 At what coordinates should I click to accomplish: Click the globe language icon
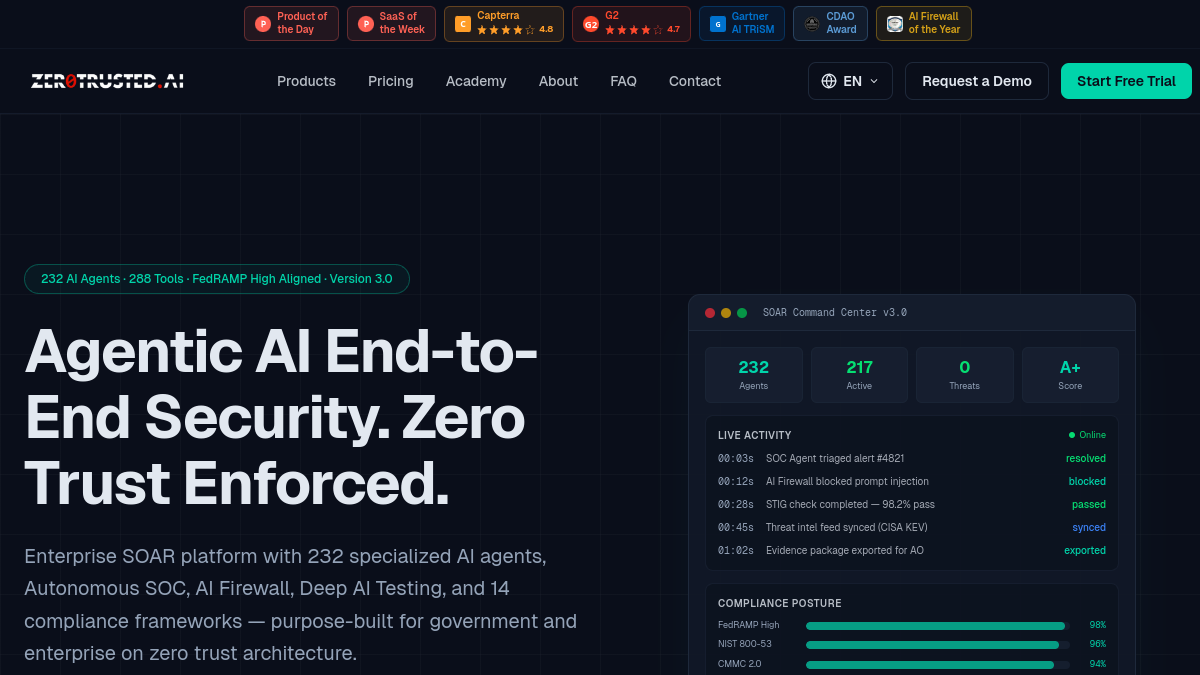(829, 81)
